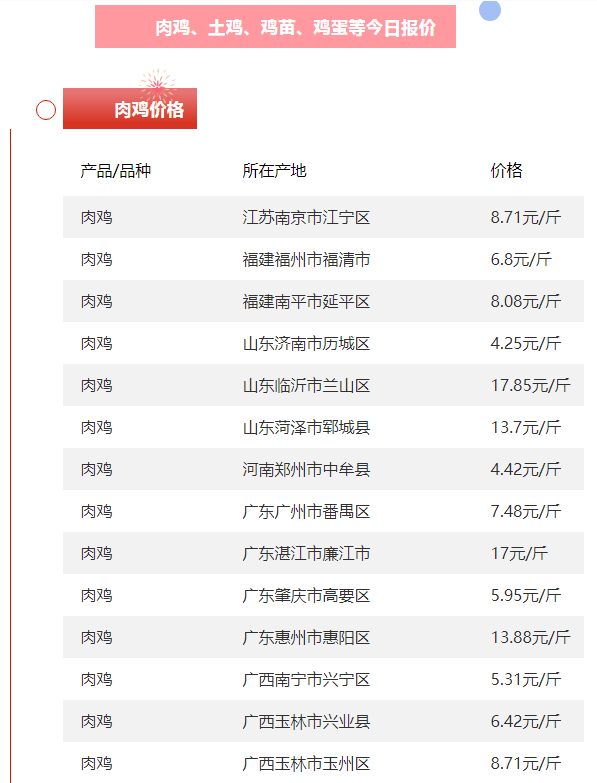
Task: Select 山东菏泽市郓城县 location cell
Action: pyautogui.click(x=306, y=427)
